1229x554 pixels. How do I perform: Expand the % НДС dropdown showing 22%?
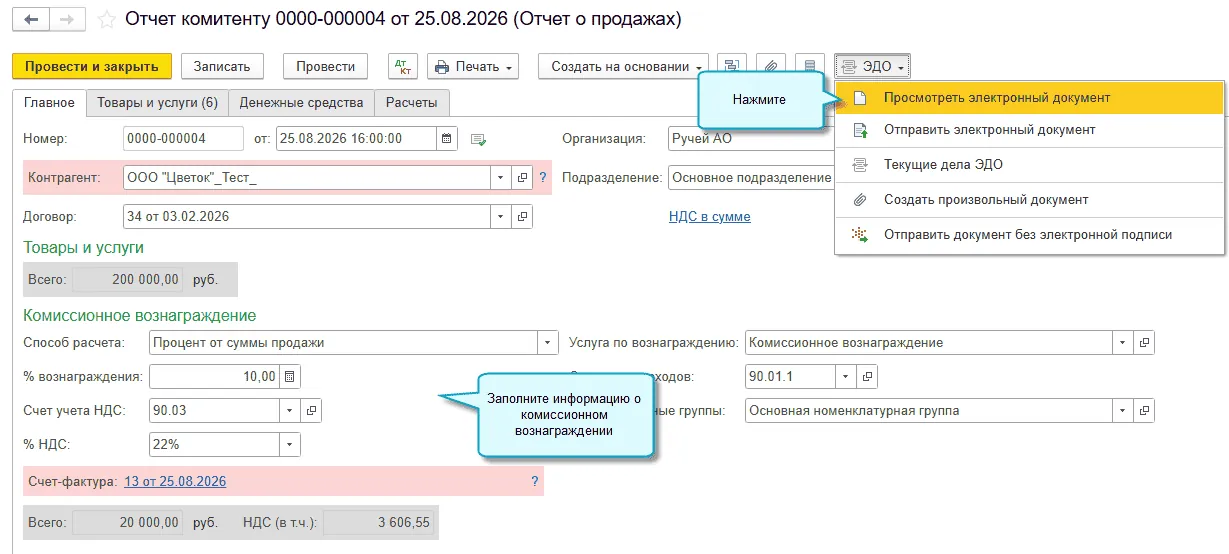coord(289,444)
